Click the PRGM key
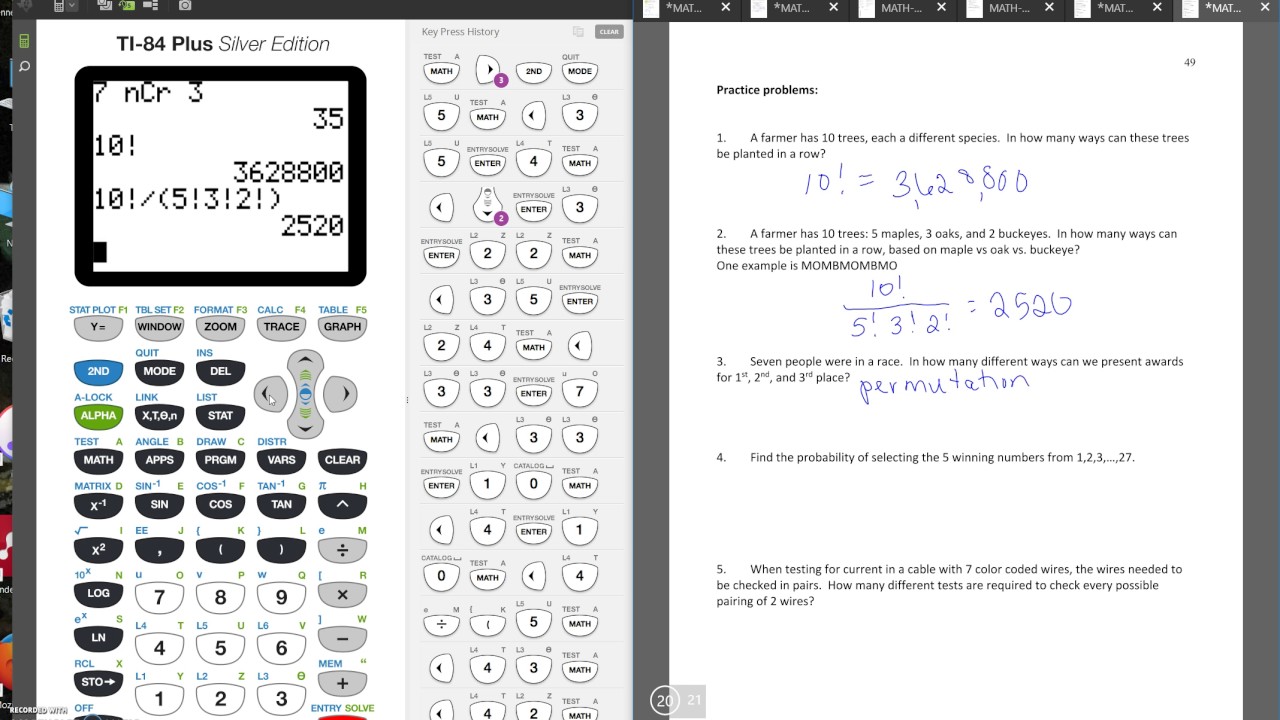This screenshot has width=1280, height=720. (220, 460)
